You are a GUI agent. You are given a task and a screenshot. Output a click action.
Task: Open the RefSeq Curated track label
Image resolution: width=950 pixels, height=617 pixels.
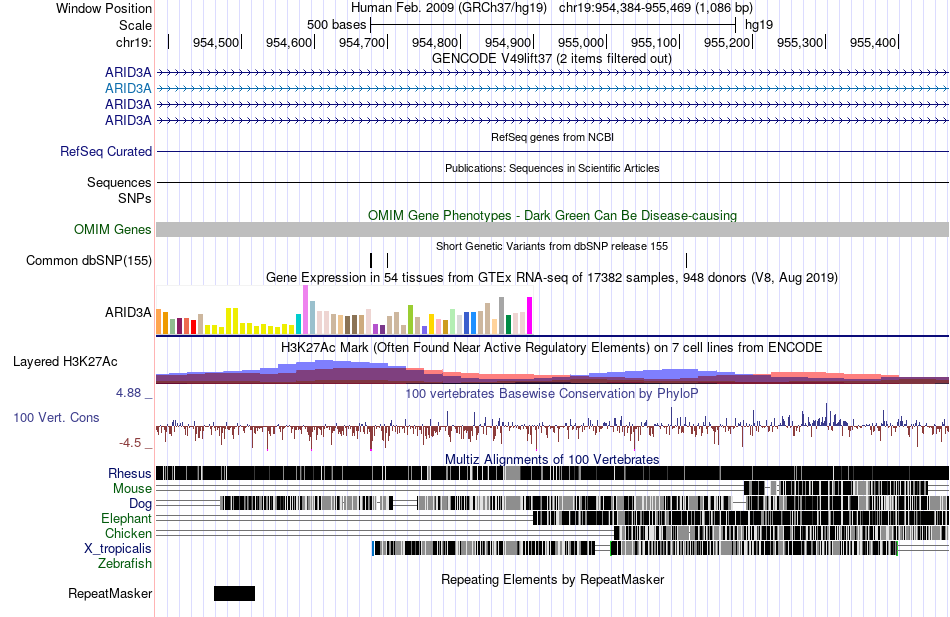click(106, 152)
